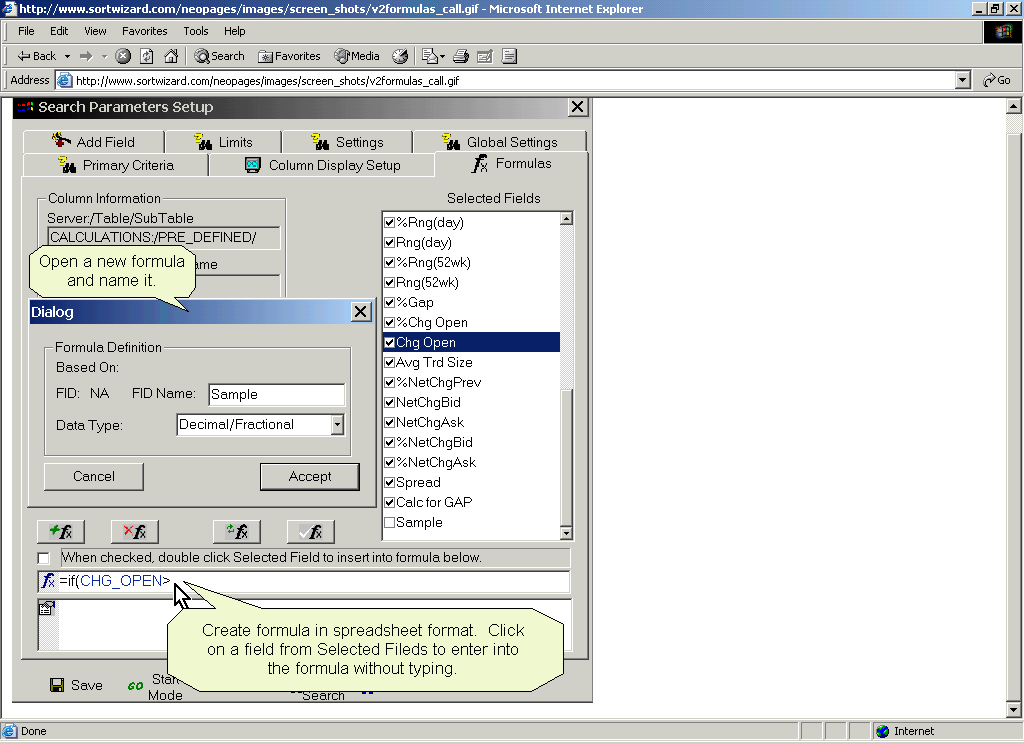Viewport: 1024px width, 744px height.
Task: Click the add formula (green plus fx) button
Action: click(61, 532)
